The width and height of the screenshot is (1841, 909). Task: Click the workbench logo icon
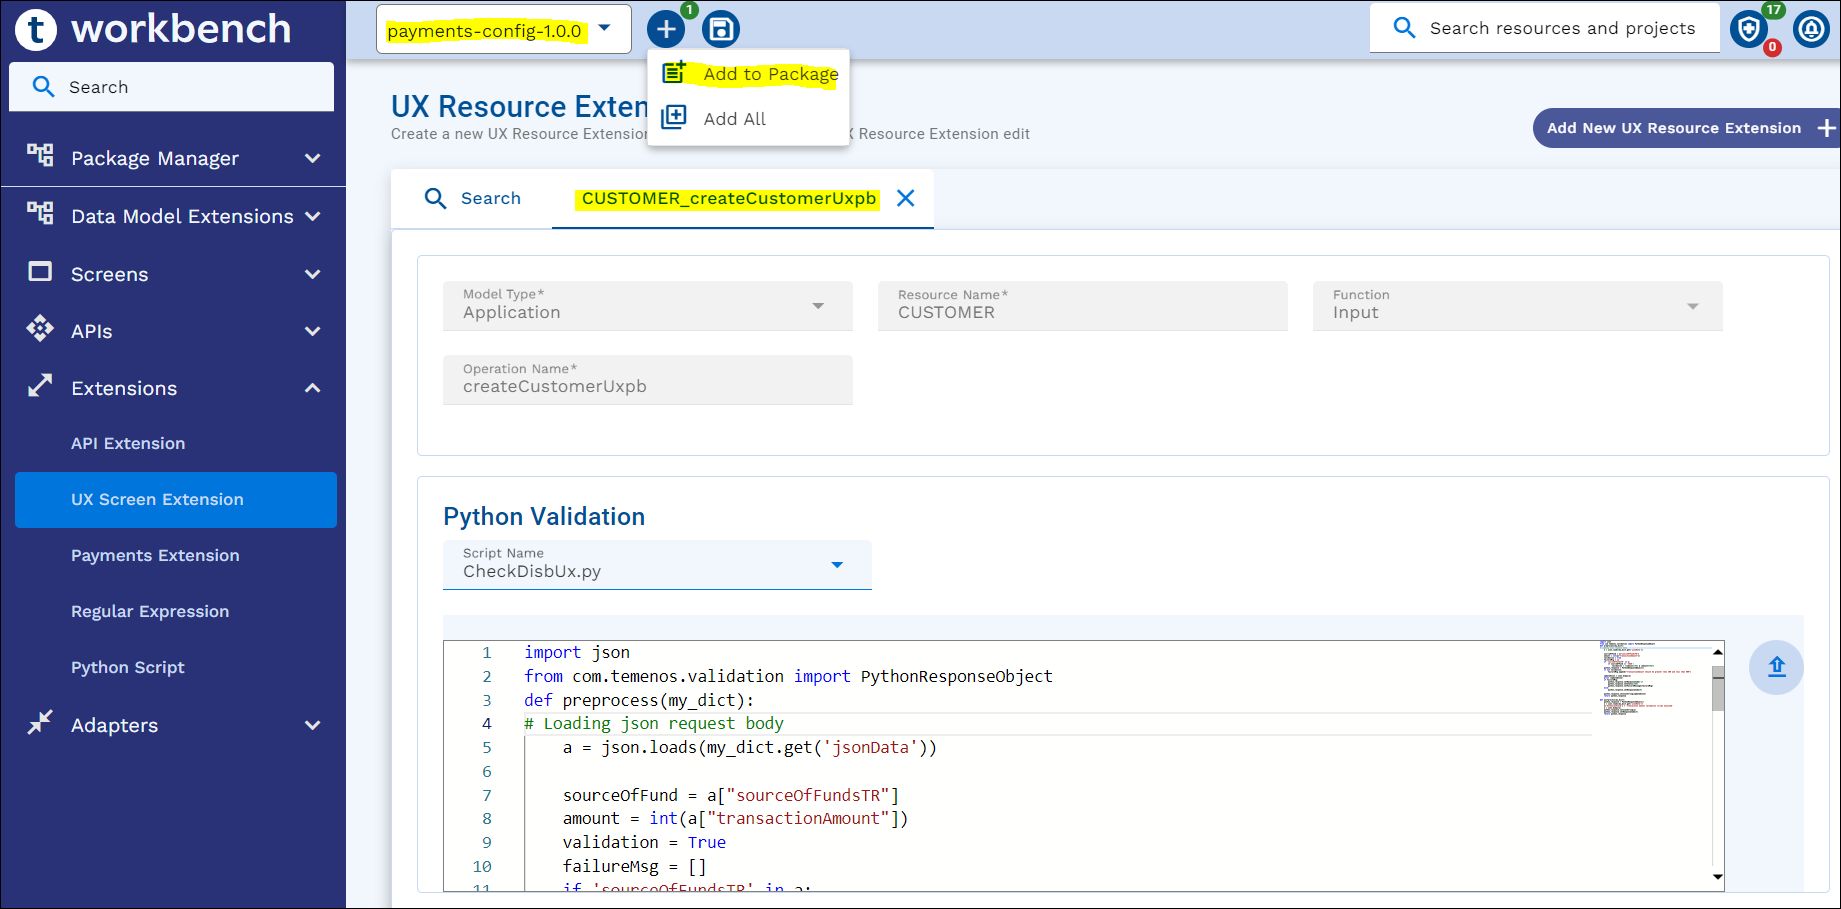36,29
